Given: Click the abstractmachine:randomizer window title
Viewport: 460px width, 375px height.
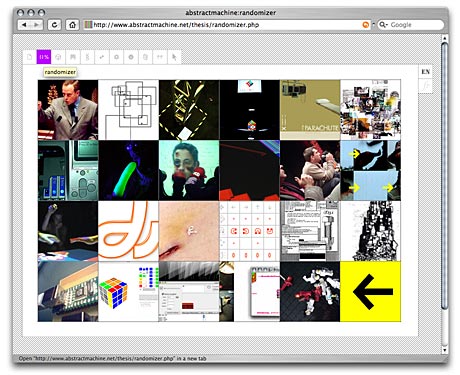Looking at the screenshot, I should click(x=230, y=13).
